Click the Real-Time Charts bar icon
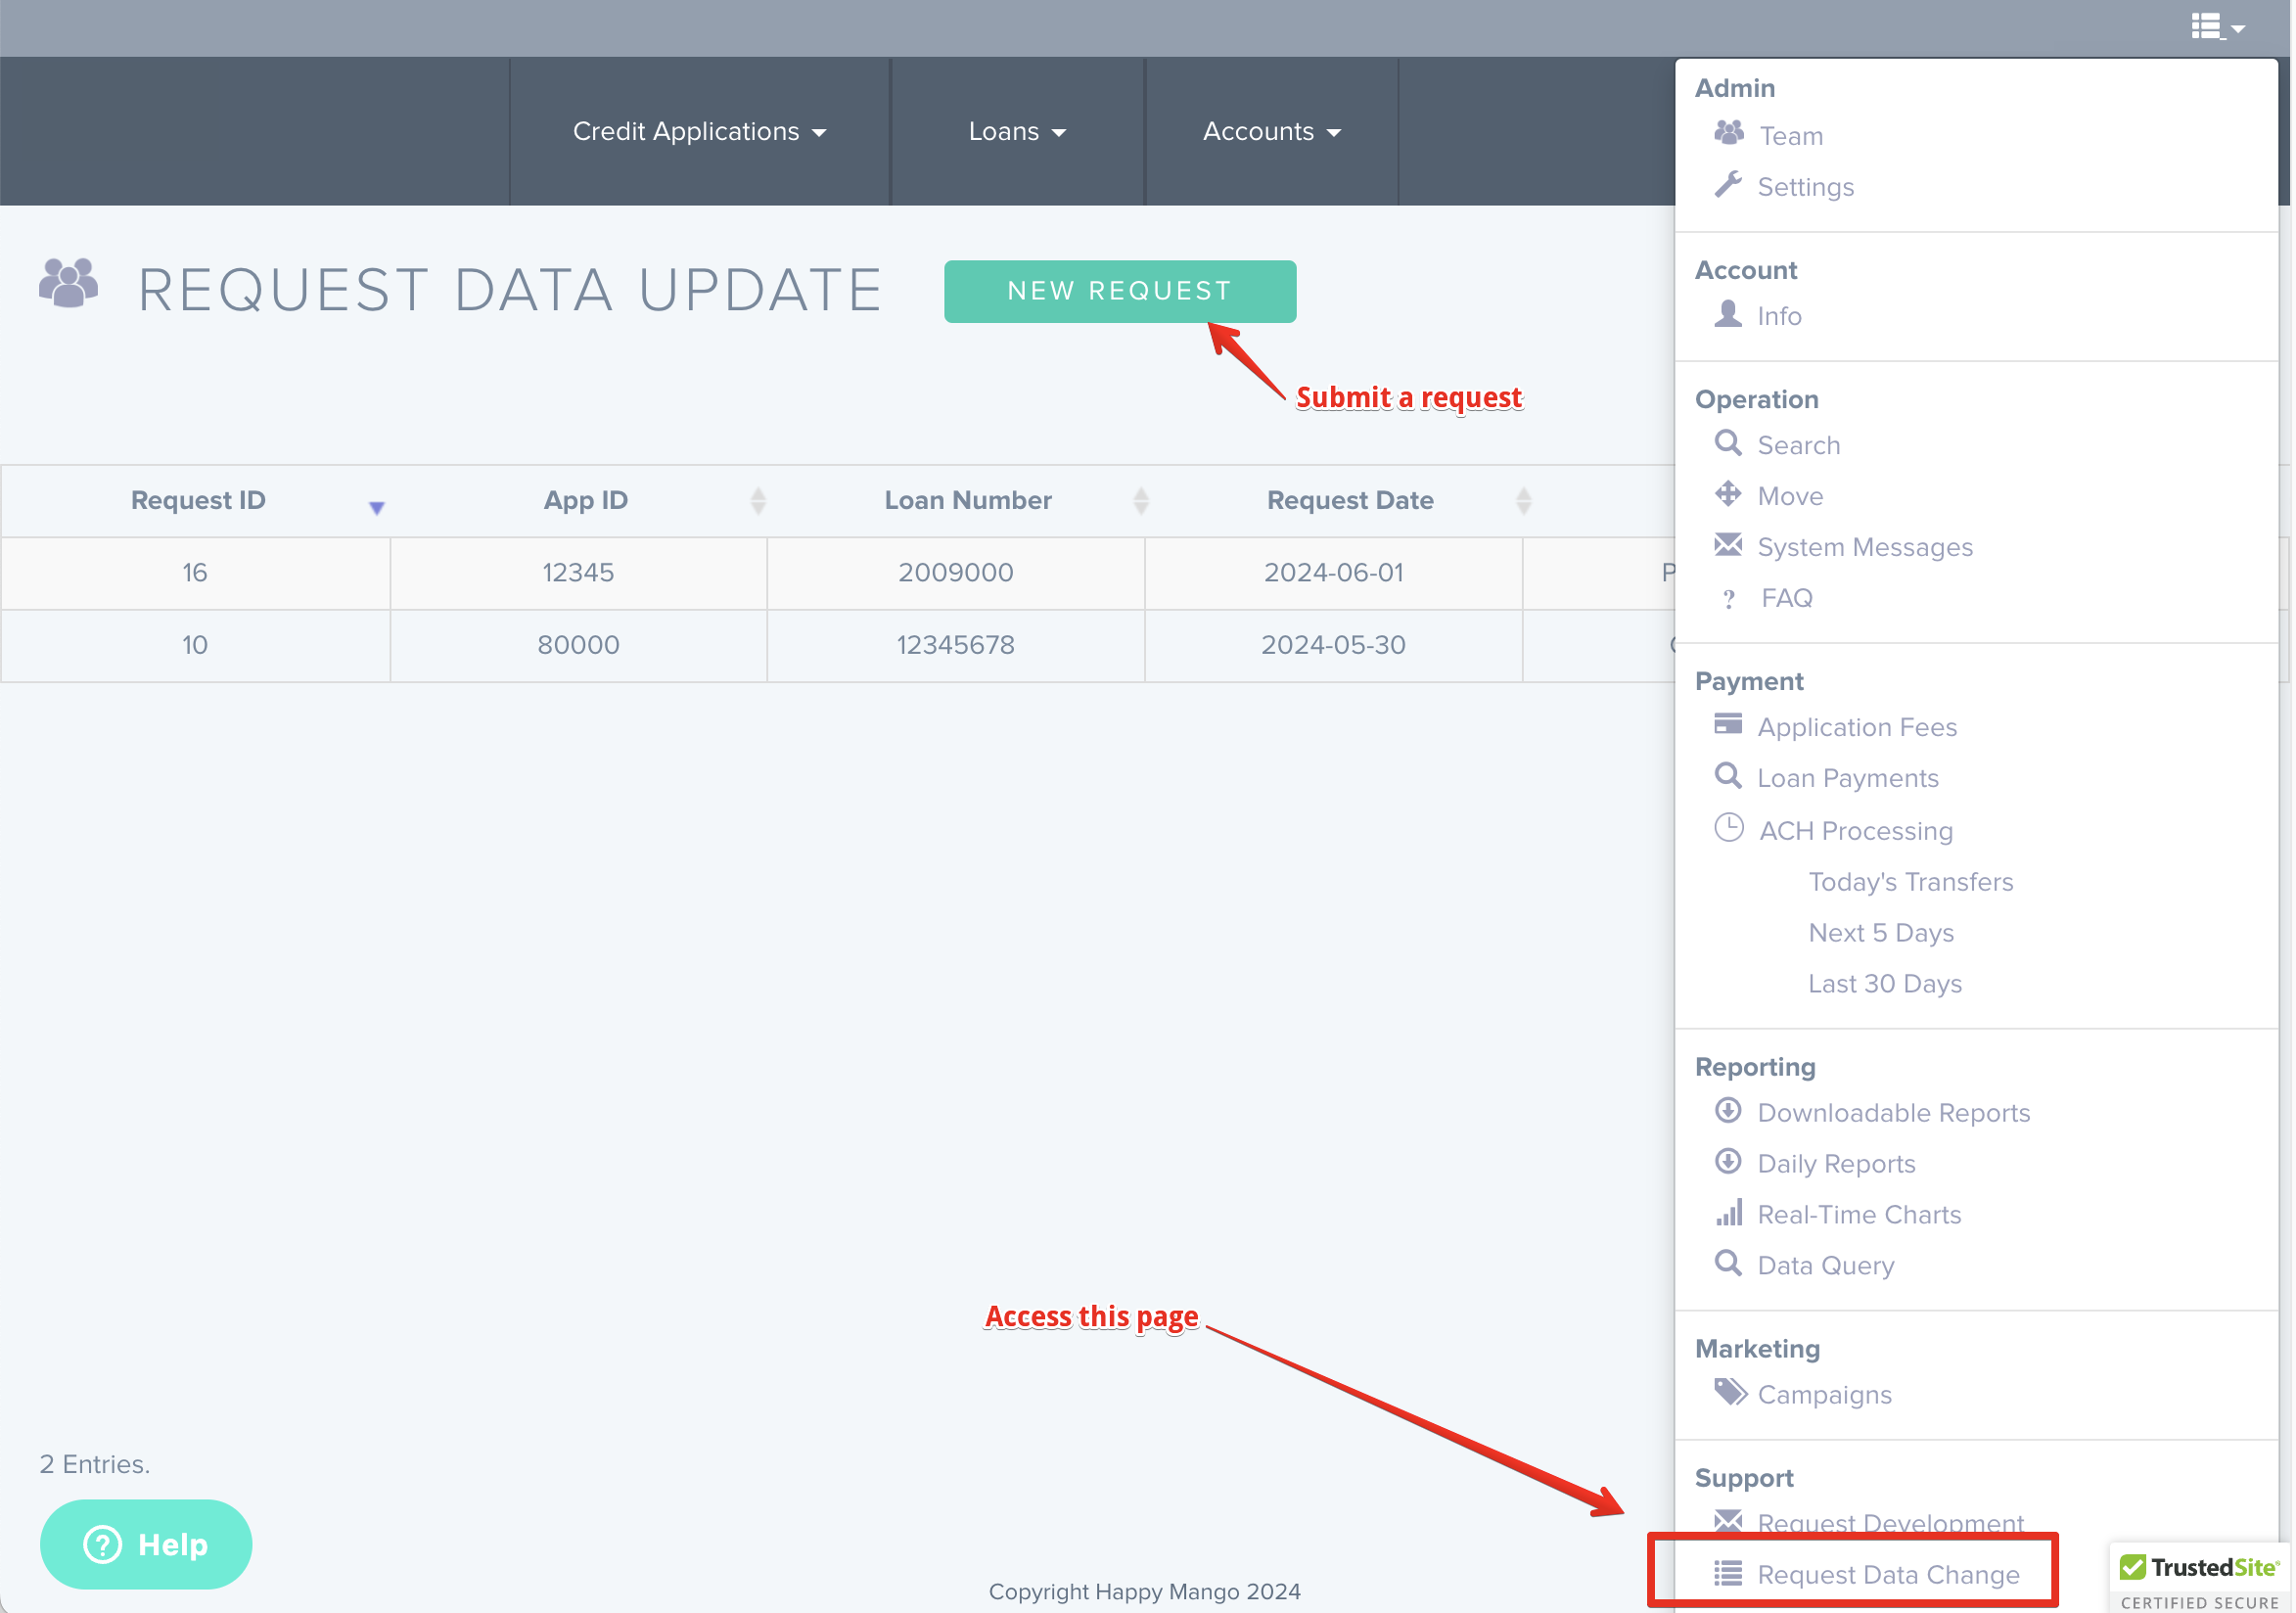Image resolution: width=2296 pixels, height=1613 pixels. 1728,1213
